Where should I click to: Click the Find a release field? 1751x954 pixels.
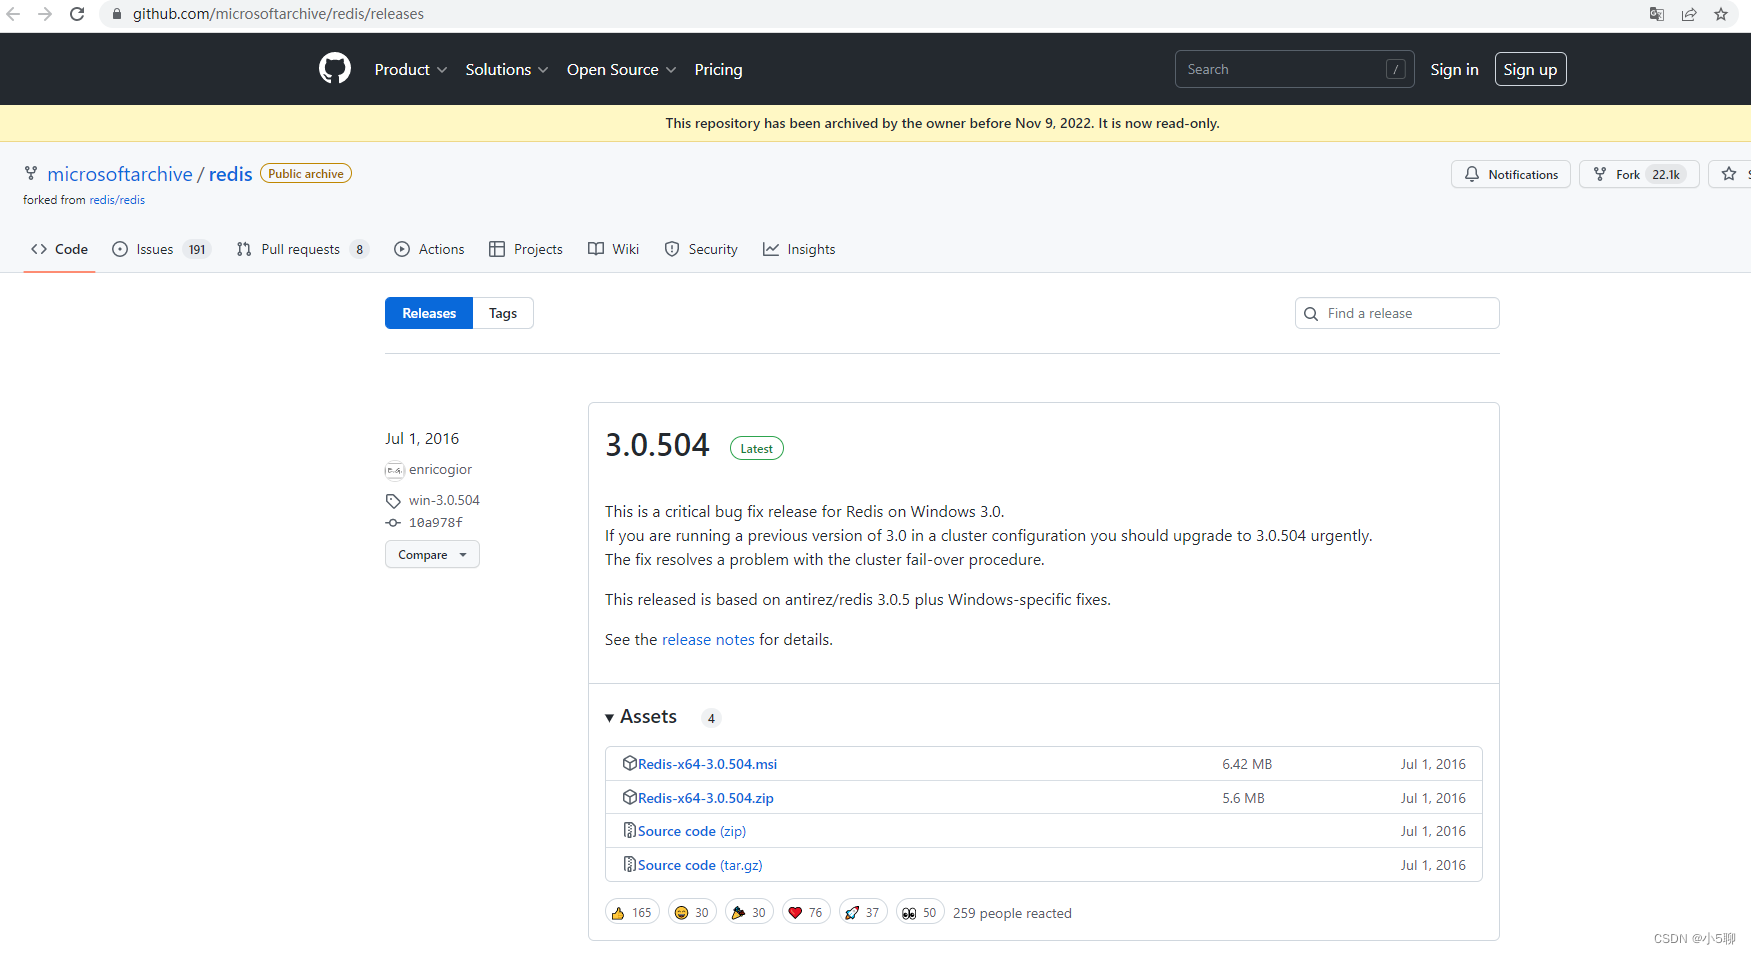(x=1408, y=313)
